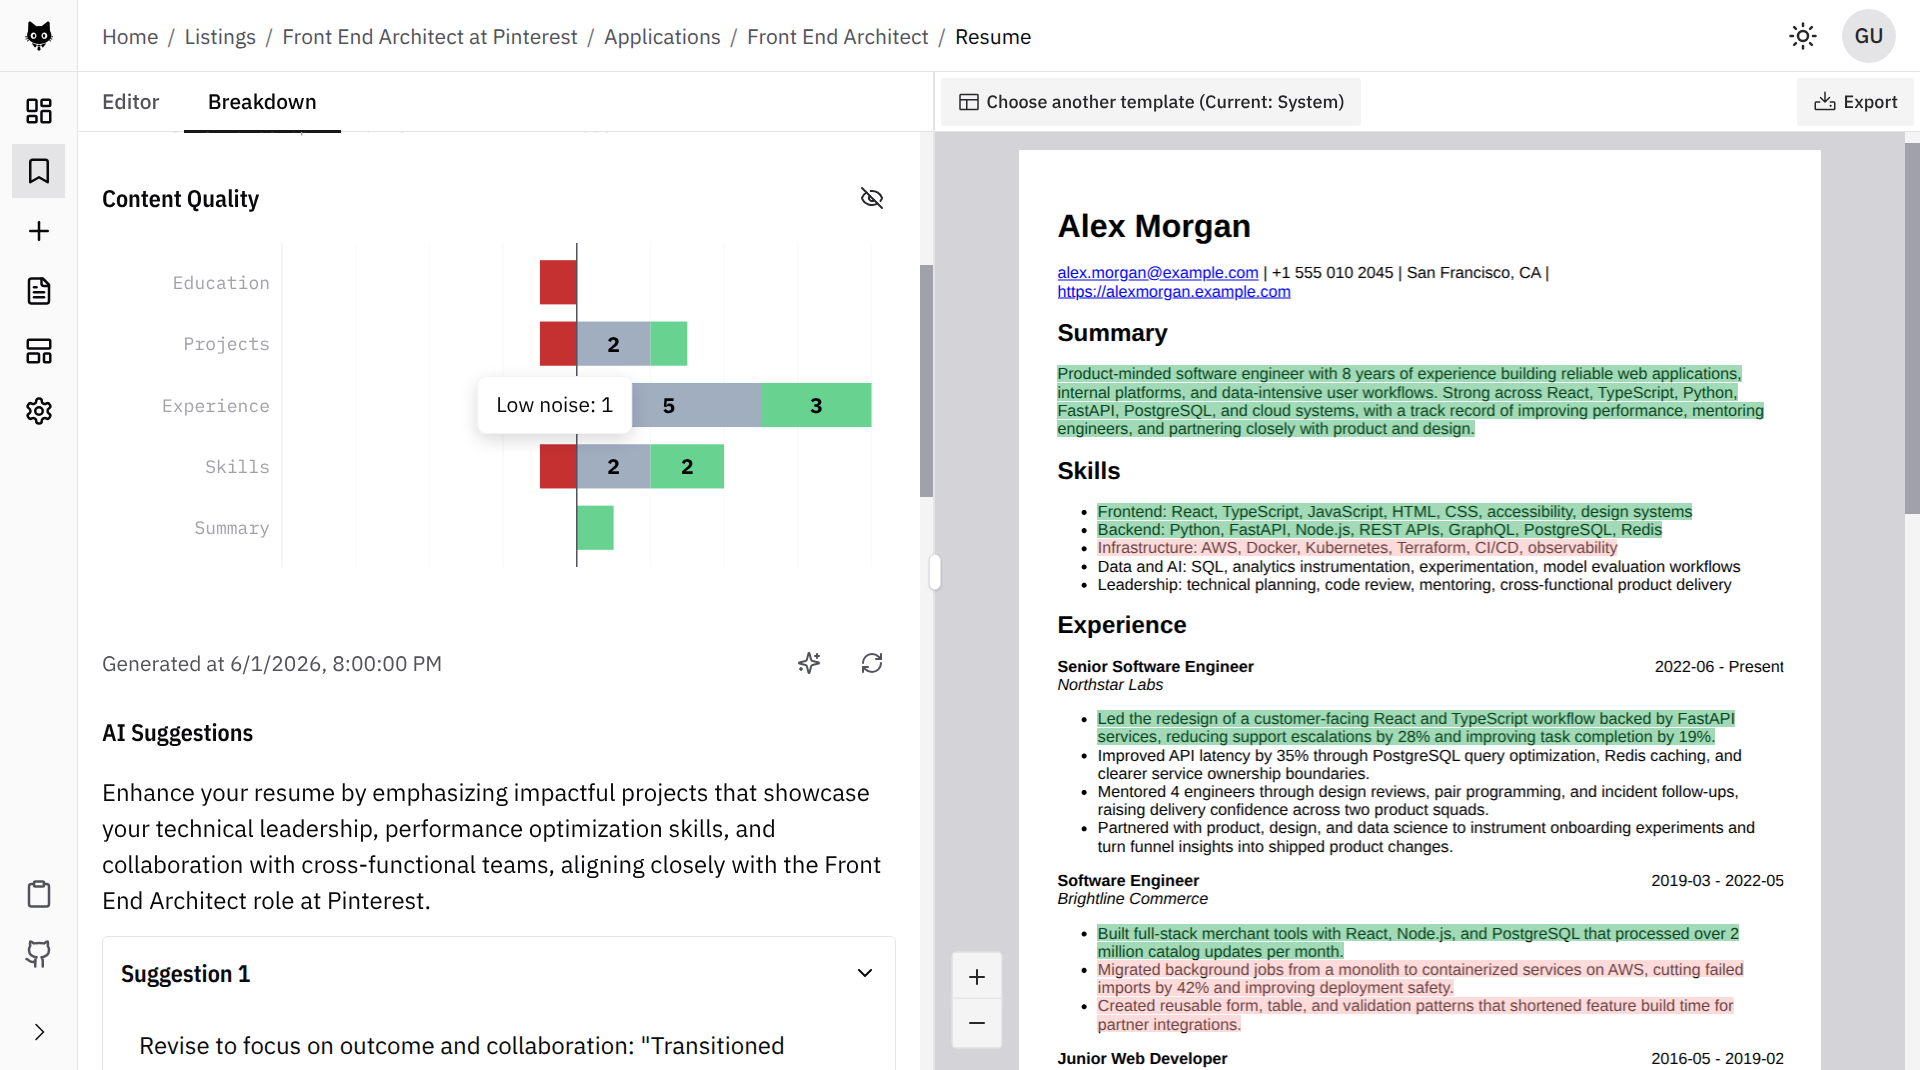1920x1070 pixels.
Task: Click the Alex Morgan name heading
Action: [1154, 226]
